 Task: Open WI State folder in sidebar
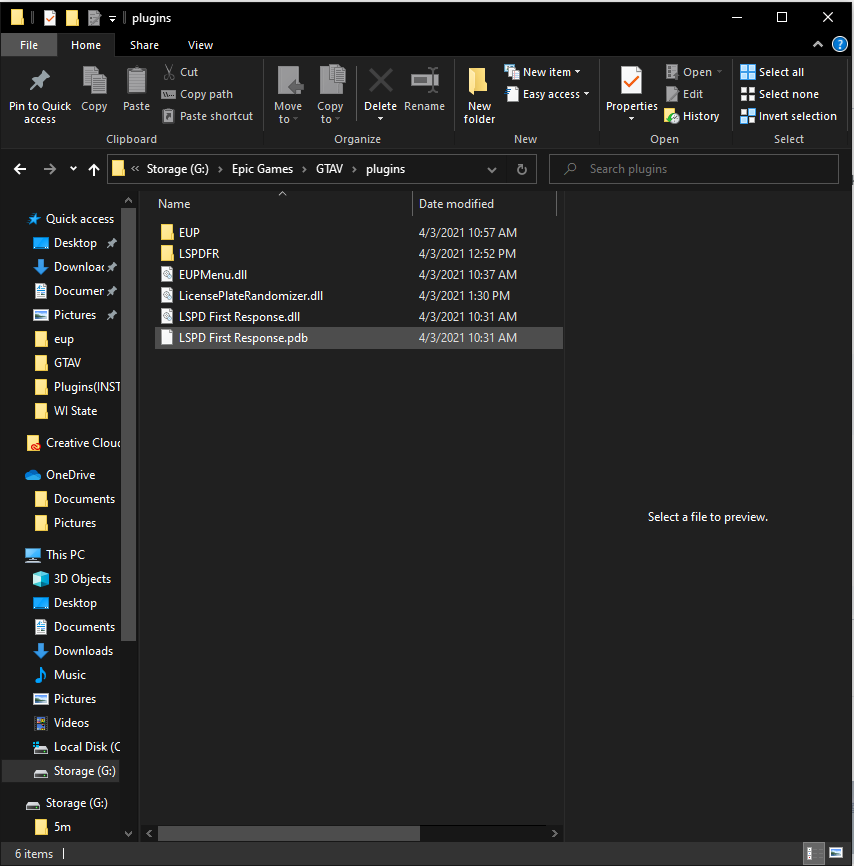[65, 411]
